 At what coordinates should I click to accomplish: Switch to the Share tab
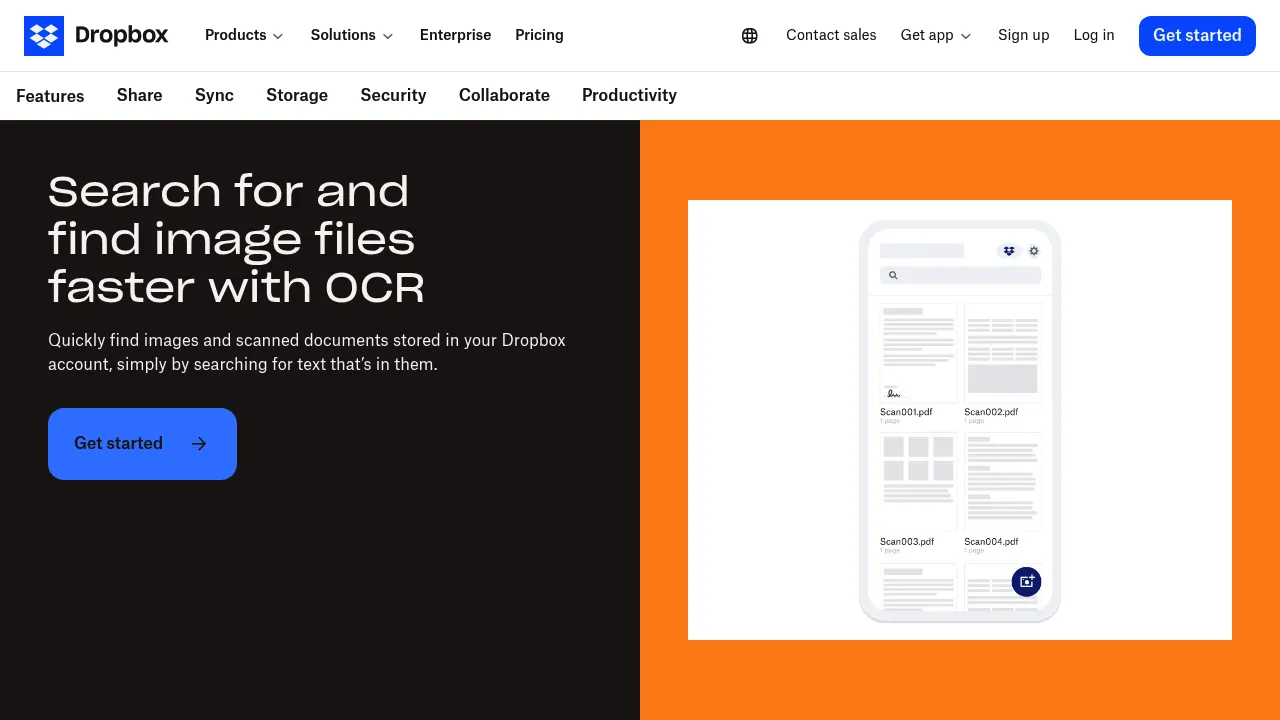tap(139, 95)
